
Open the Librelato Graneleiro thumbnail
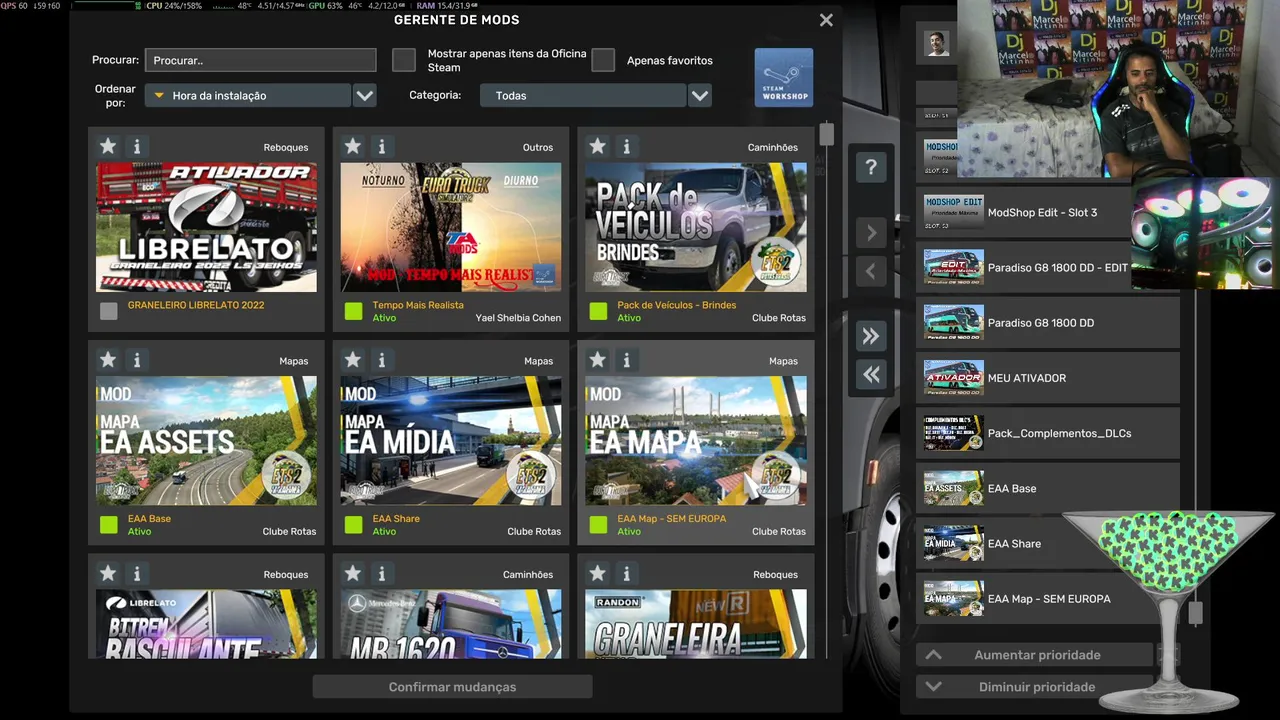click(x=206, y=227)
